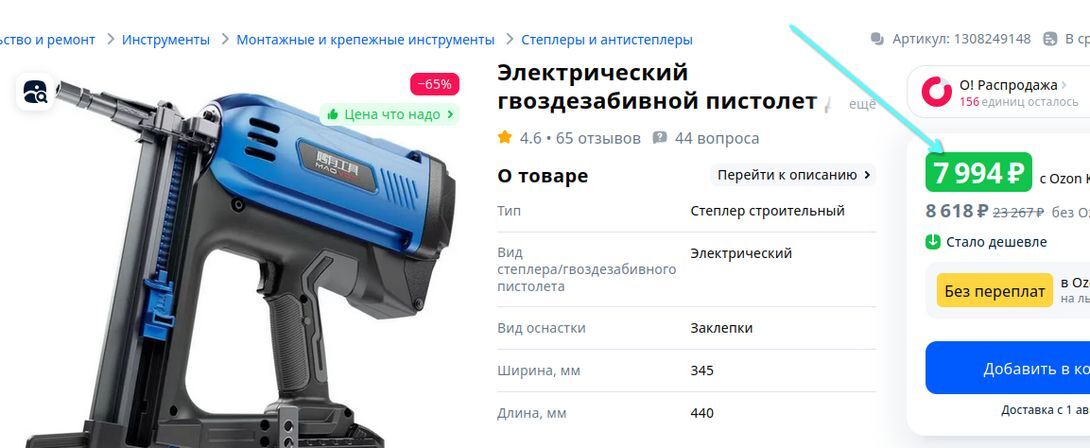Expand product title with ещё
Screen dimensions: 1090x448
pos(863,104)
